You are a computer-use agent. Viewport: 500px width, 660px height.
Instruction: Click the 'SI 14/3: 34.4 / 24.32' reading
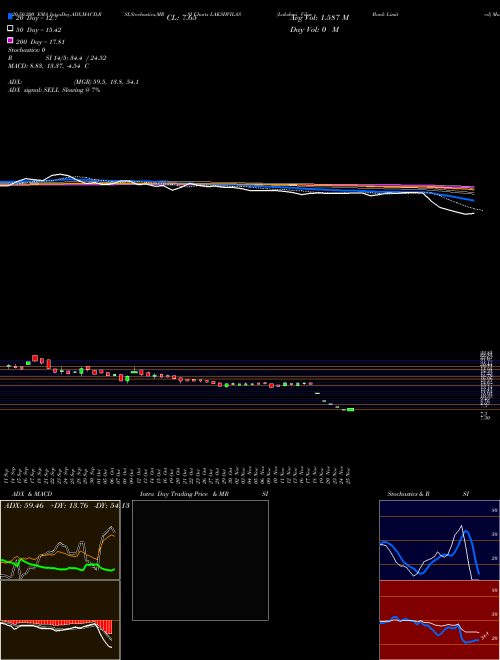(x=76, y=58)
